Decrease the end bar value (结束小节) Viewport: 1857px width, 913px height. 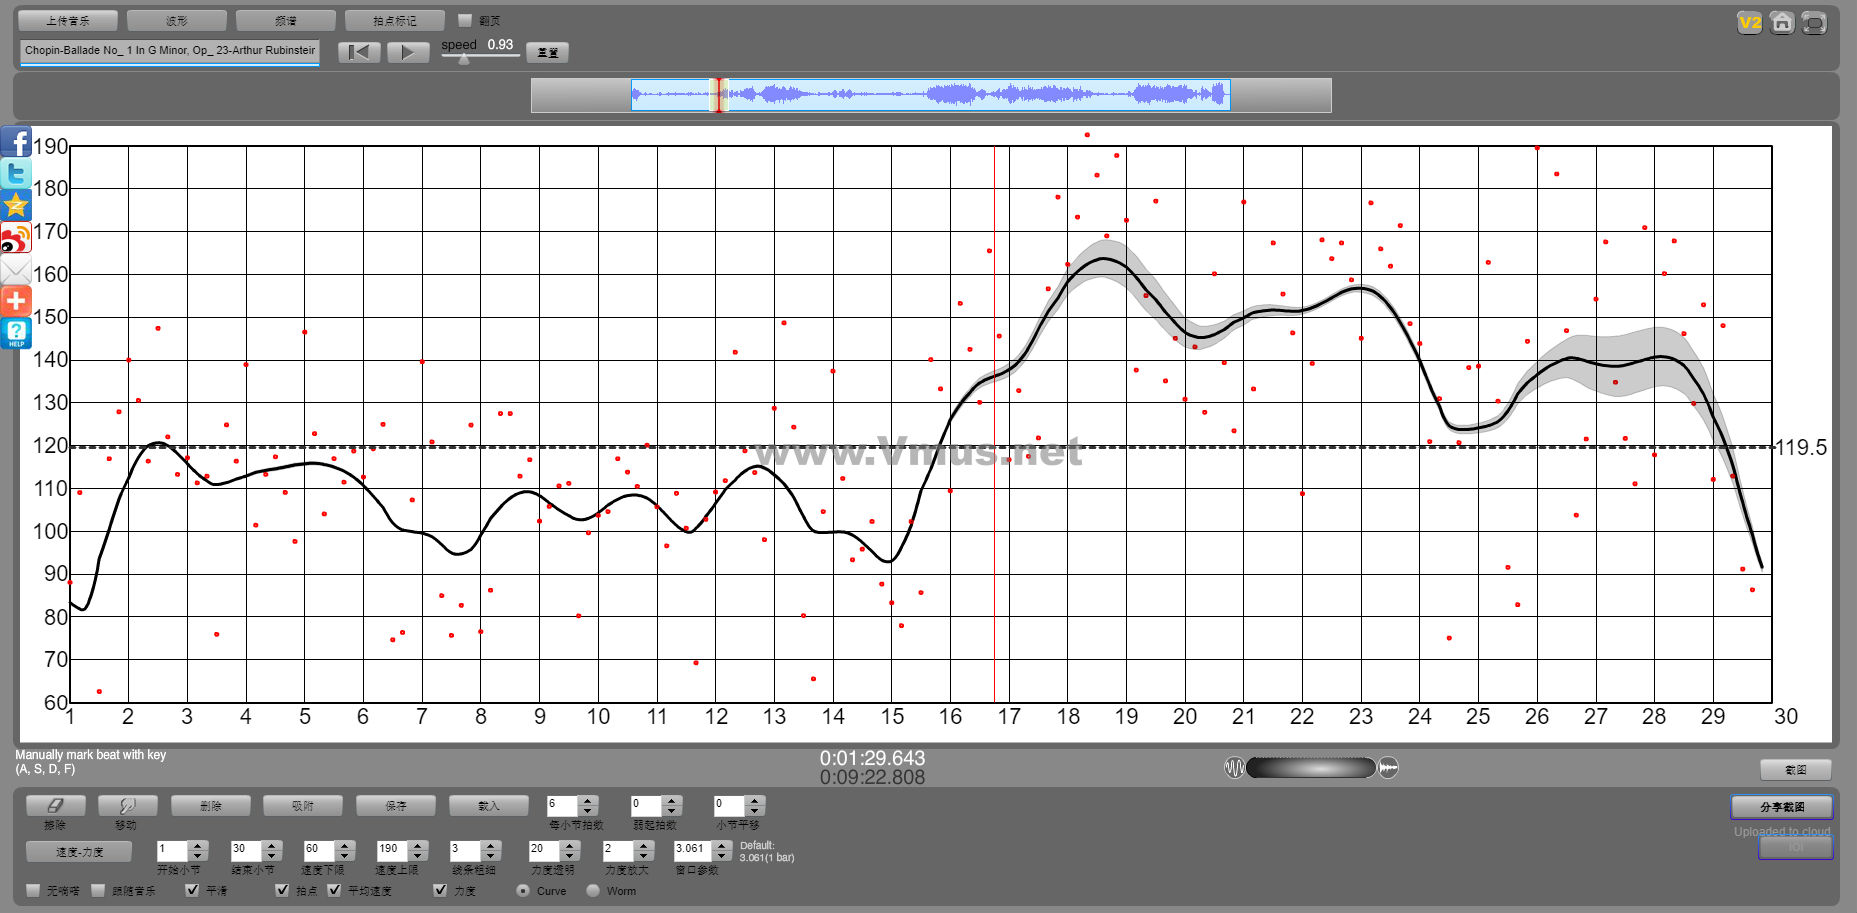(x=272, y=857)
